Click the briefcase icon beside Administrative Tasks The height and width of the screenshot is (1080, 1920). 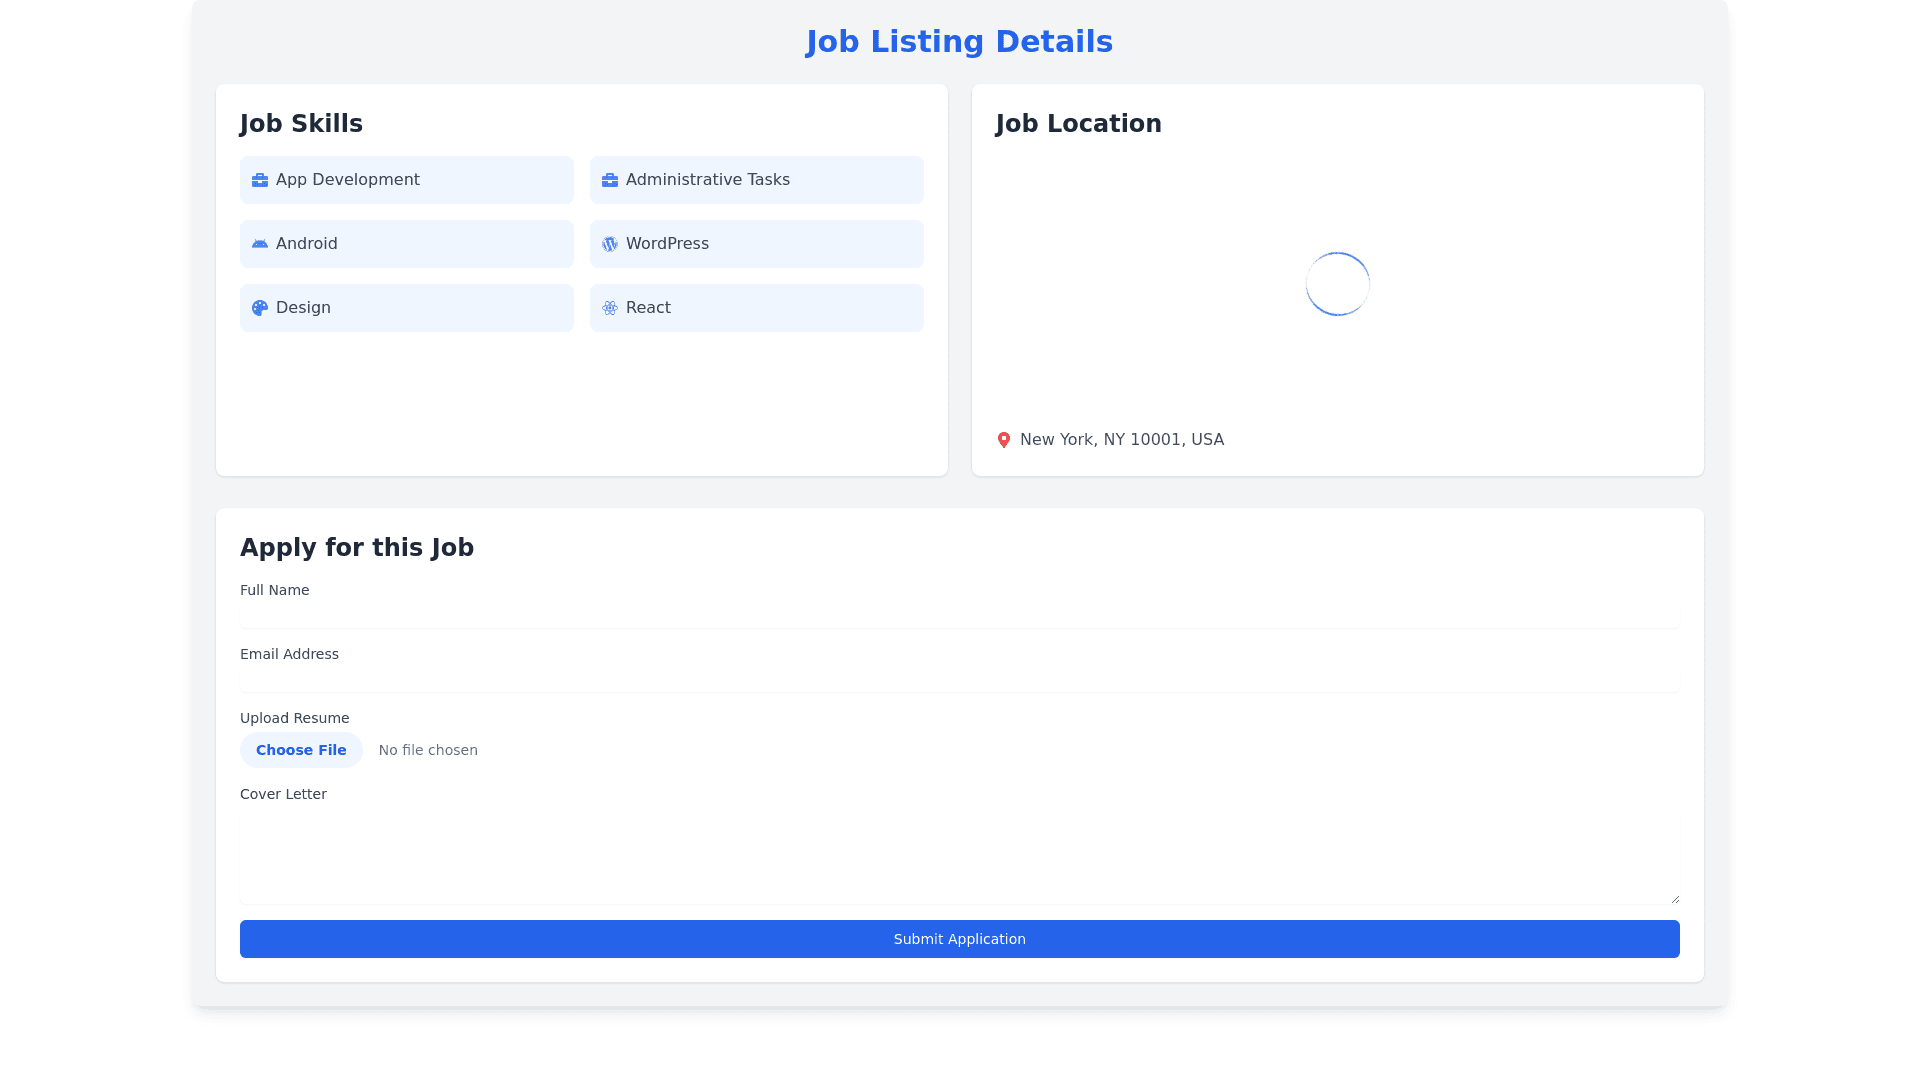point(610,180)
